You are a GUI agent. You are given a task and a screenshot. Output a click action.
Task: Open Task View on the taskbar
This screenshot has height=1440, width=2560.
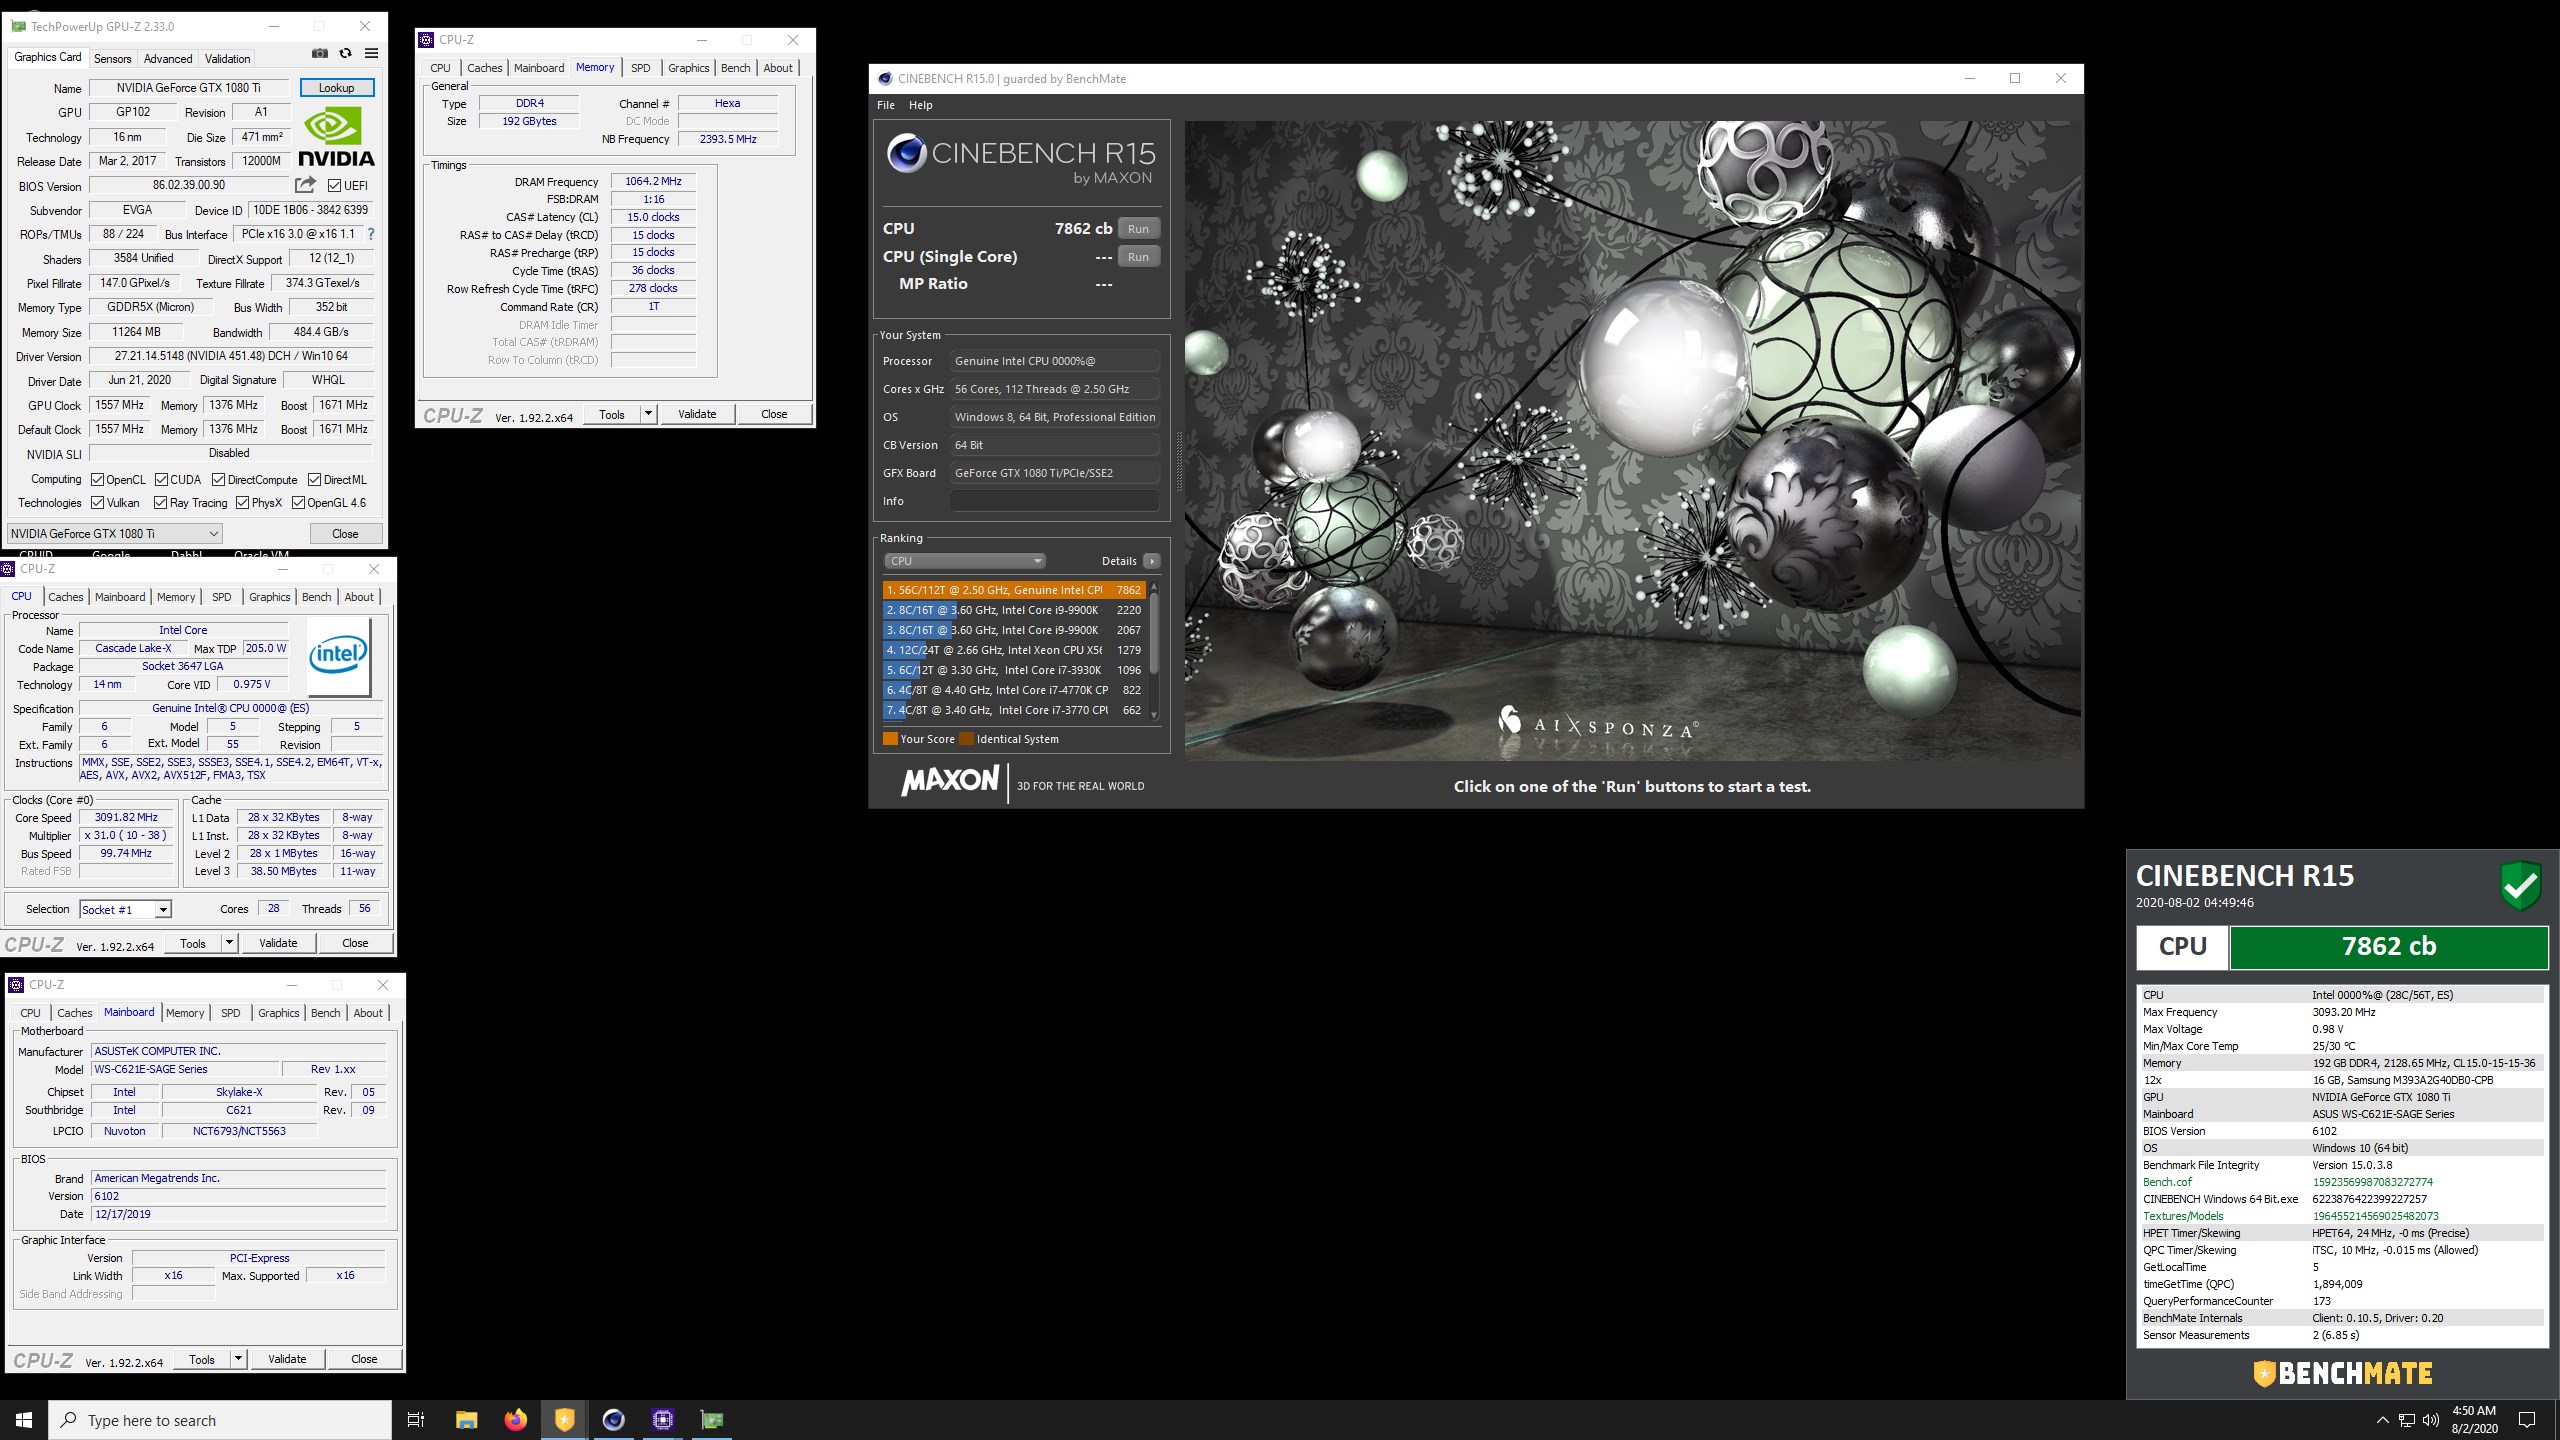416,1420
